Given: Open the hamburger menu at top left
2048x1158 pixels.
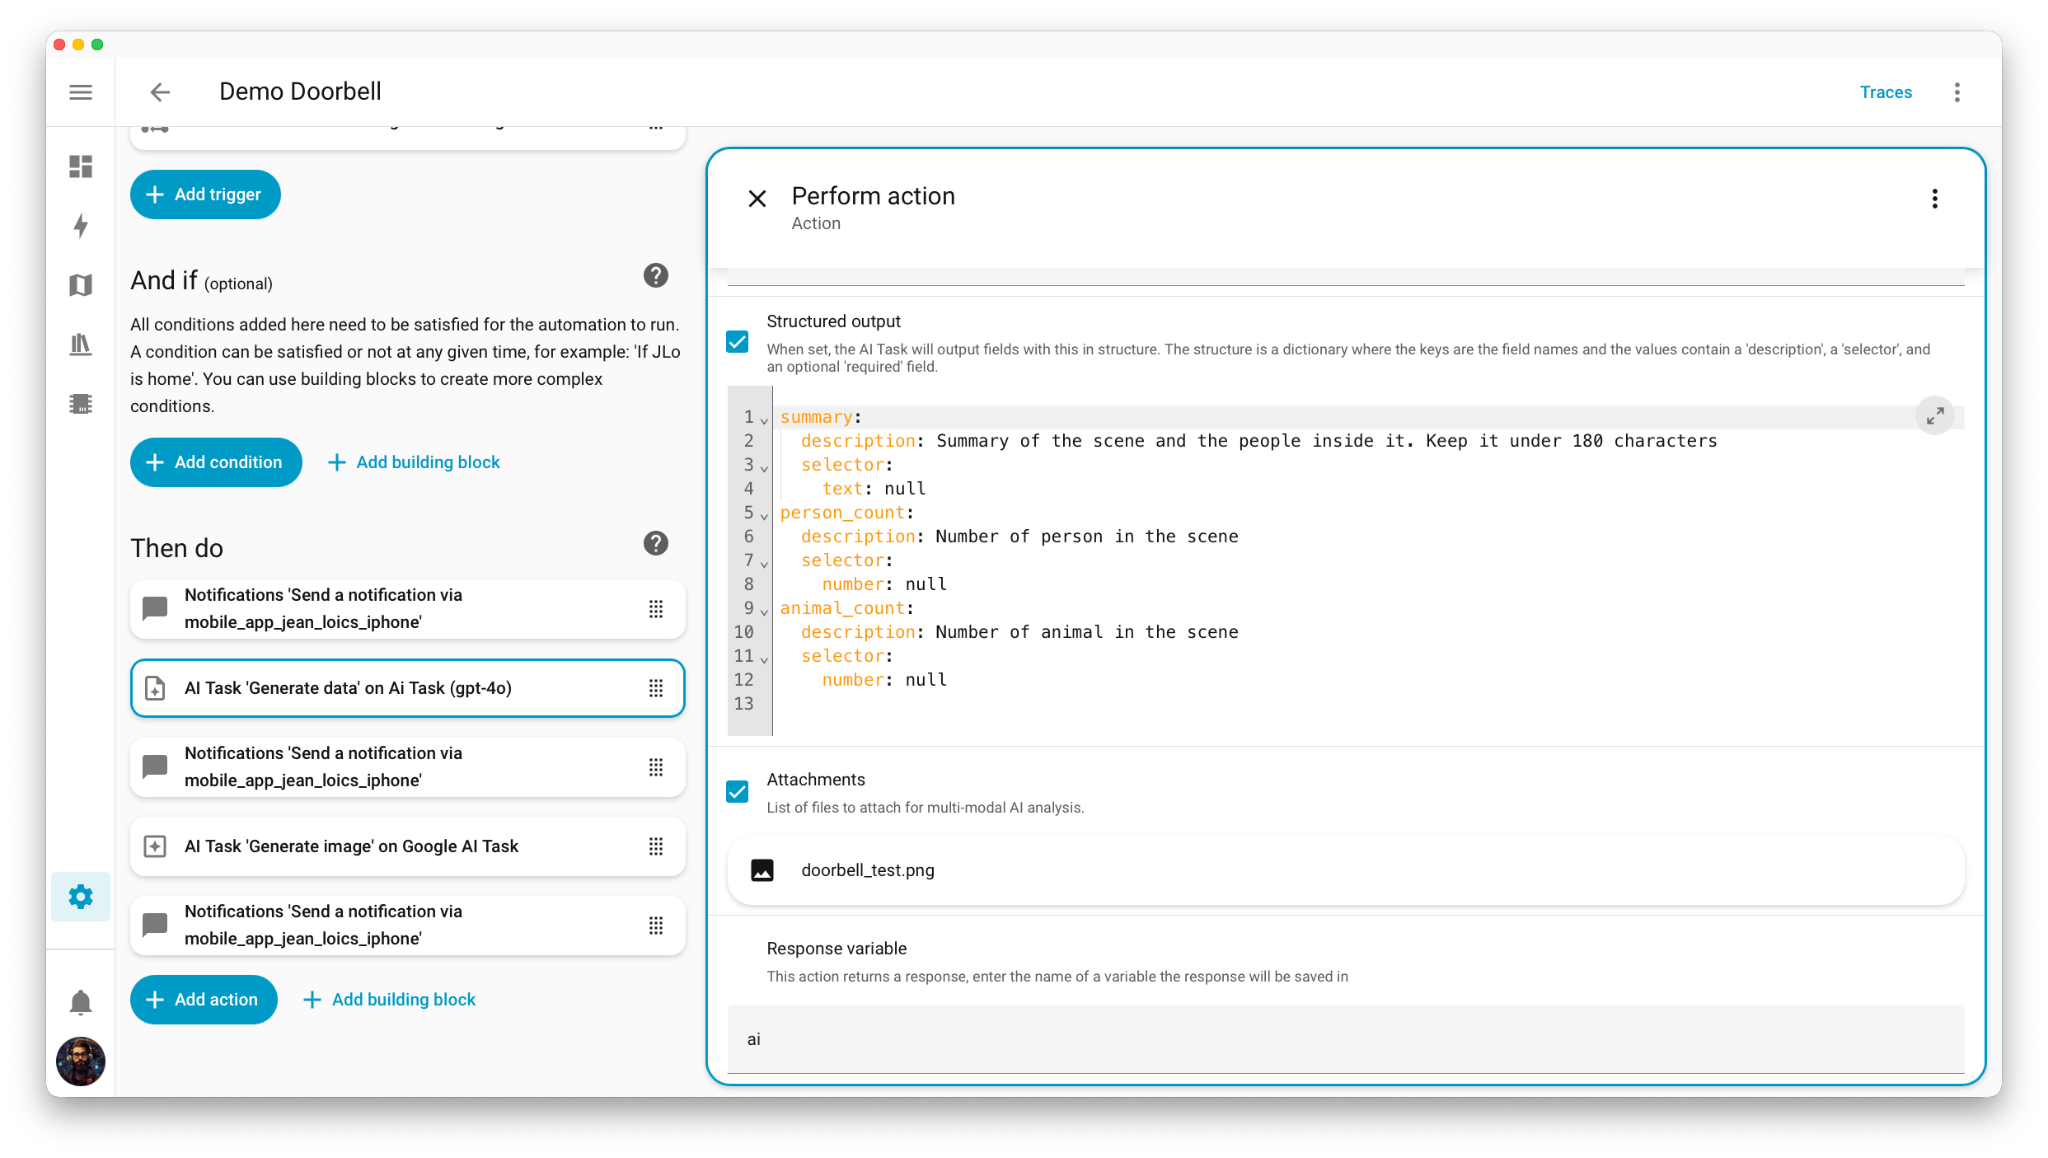Looking at the screenshot, I should (80, 91).
